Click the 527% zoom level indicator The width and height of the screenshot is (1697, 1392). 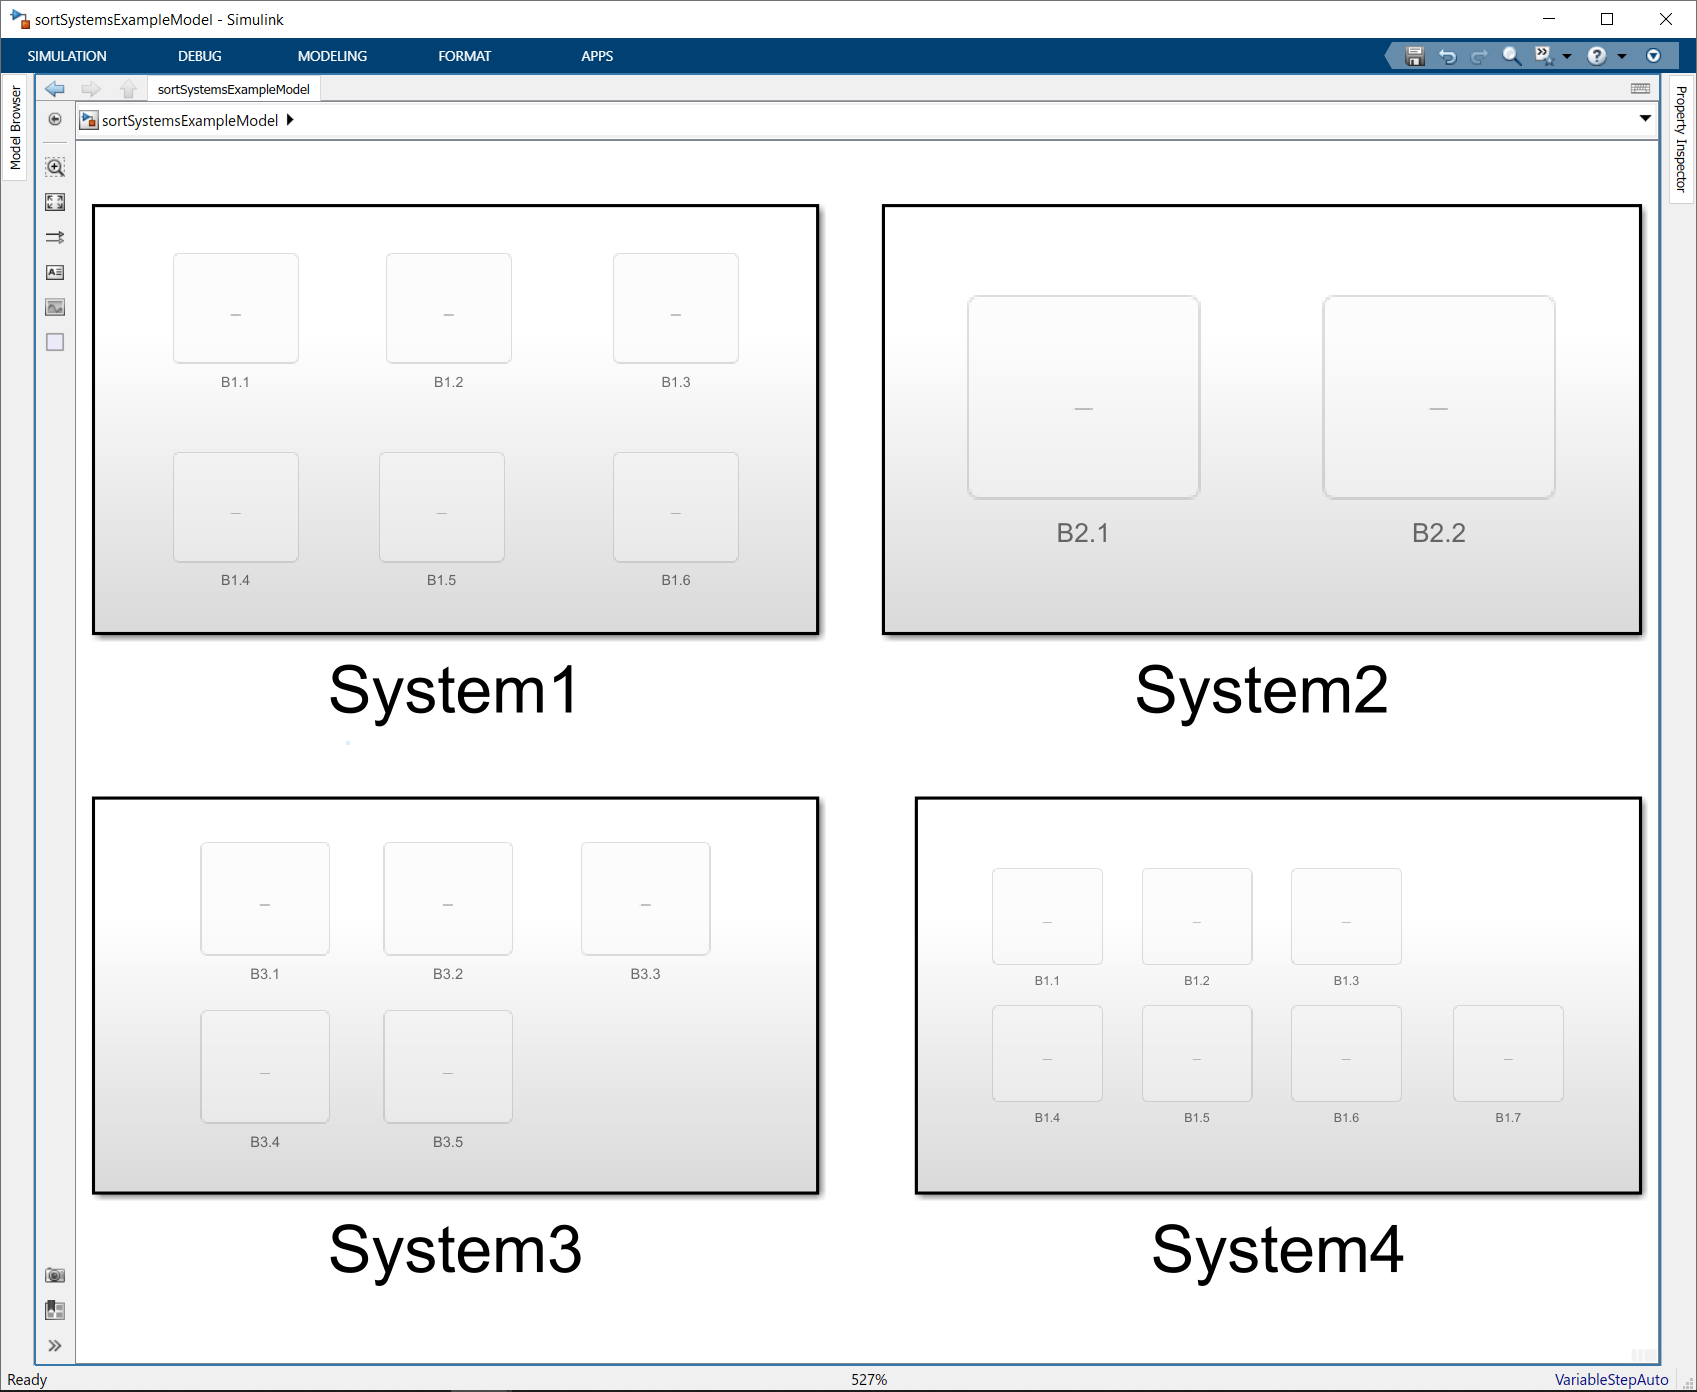868,1379
